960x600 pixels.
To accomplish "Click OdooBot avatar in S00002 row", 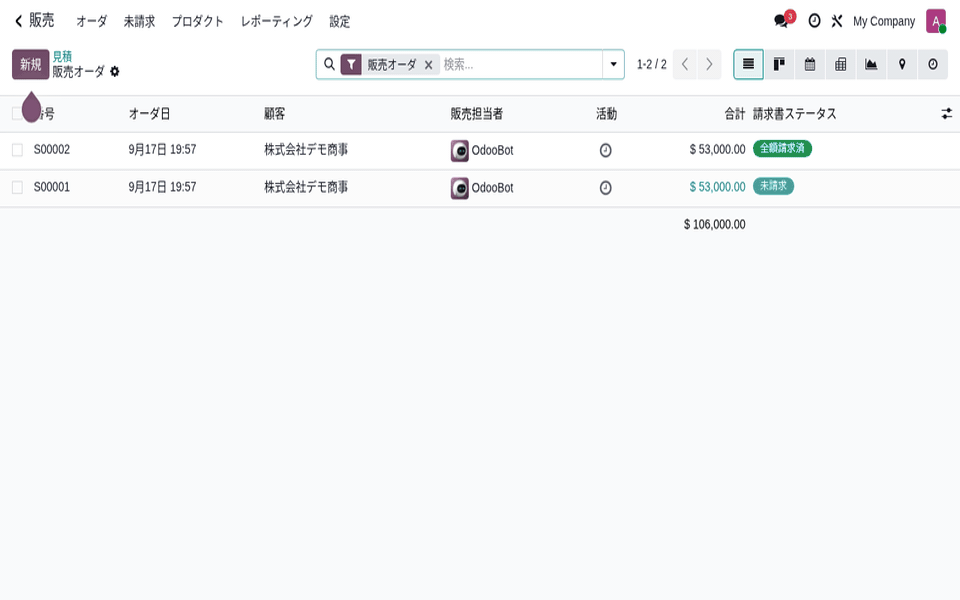I will (x=460, y=151).
